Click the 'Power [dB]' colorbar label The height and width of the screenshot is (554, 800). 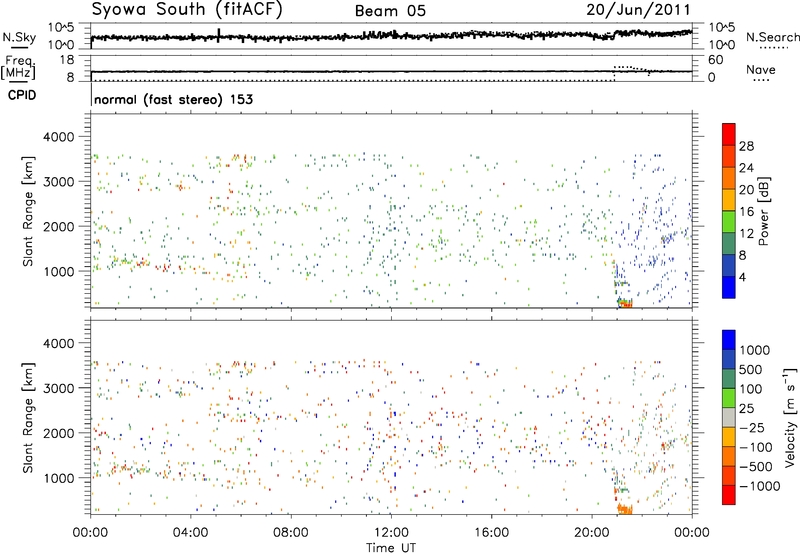(x=763, y=211)
